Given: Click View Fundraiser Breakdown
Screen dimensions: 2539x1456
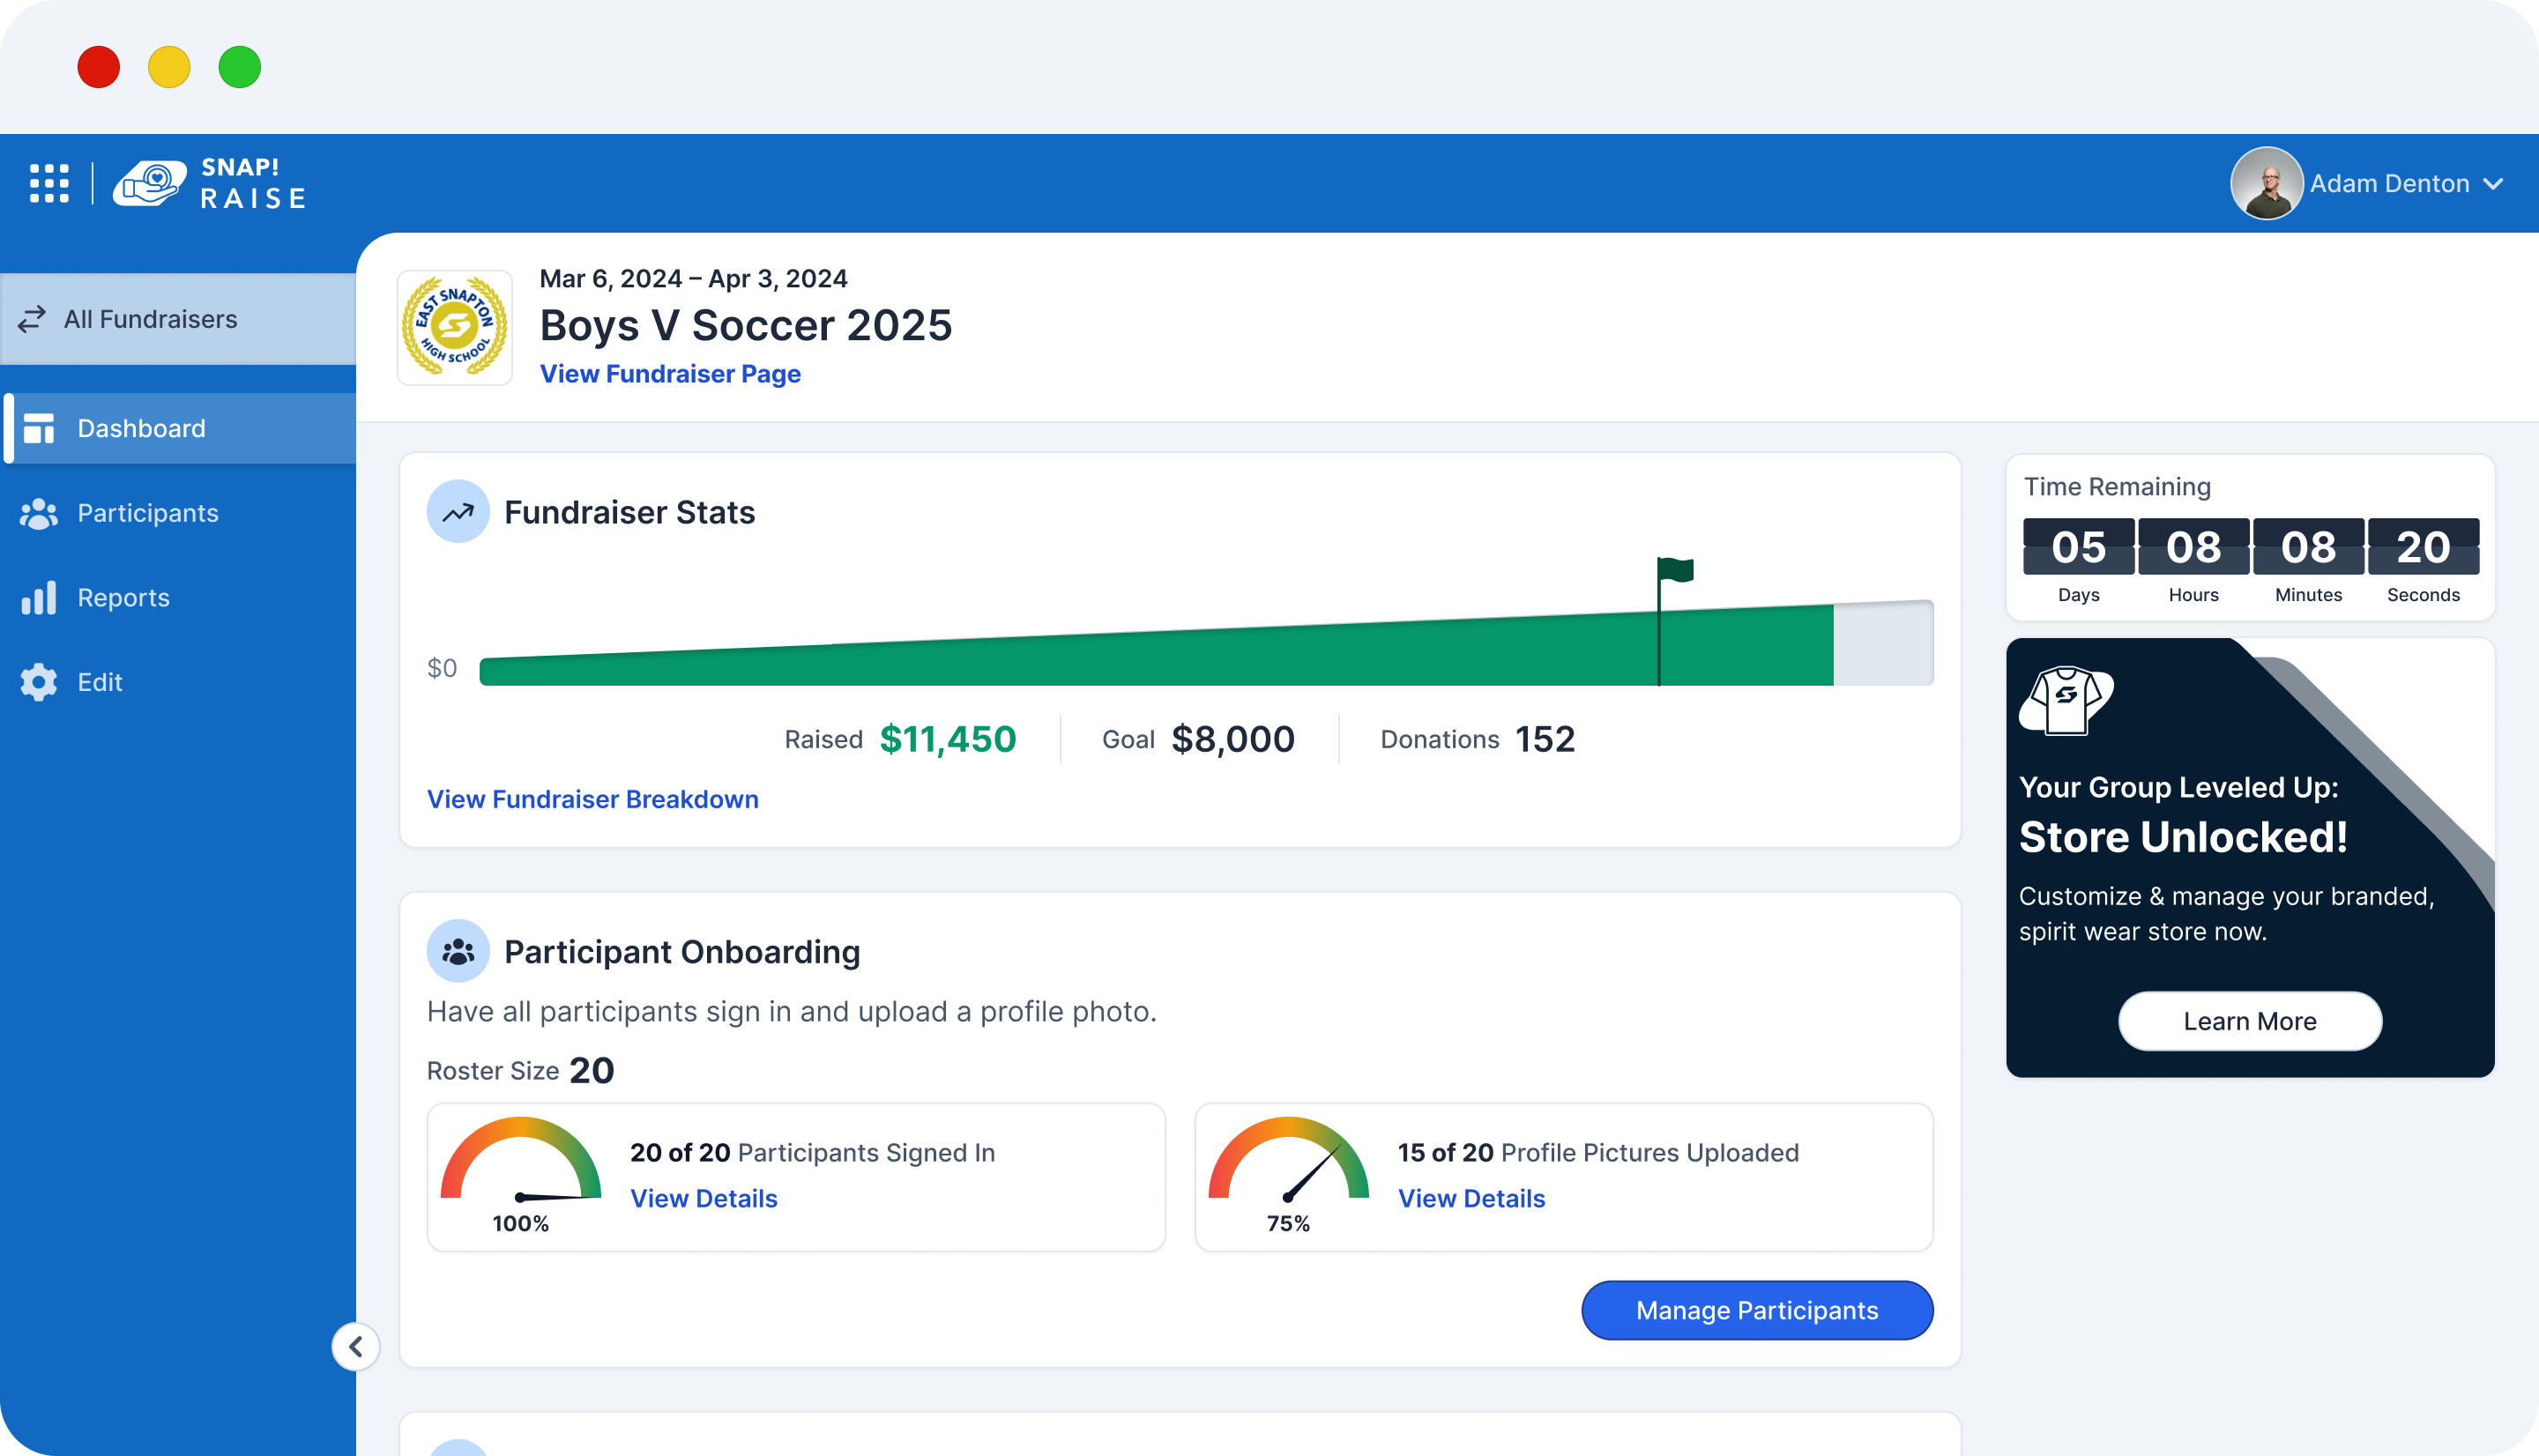Looking at the screenshot, I should (x=593, y=799).
